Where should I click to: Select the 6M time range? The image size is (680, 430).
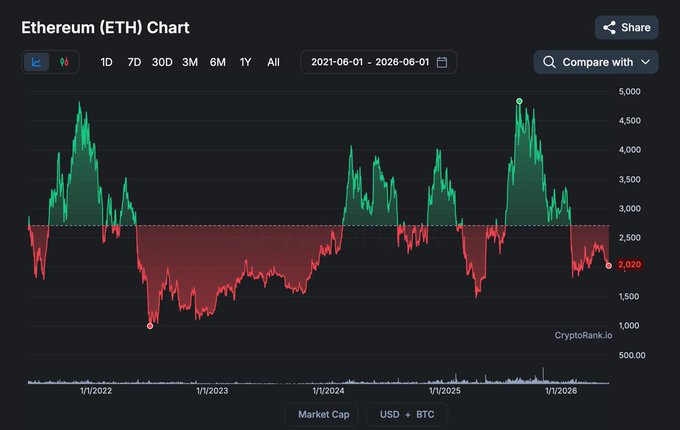click(218, 62)
